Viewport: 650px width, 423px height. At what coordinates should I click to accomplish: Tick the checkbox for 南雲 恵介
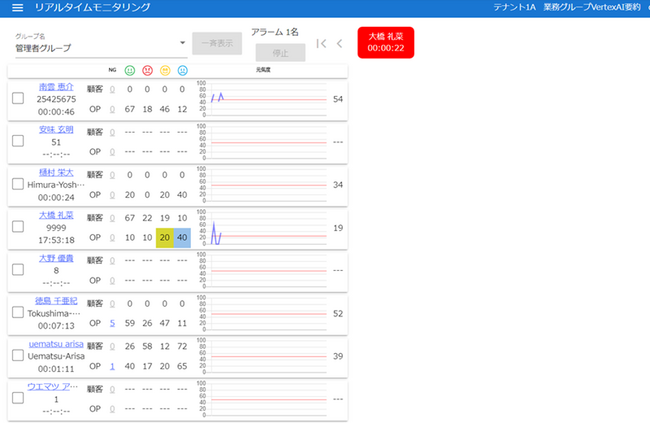18,99
